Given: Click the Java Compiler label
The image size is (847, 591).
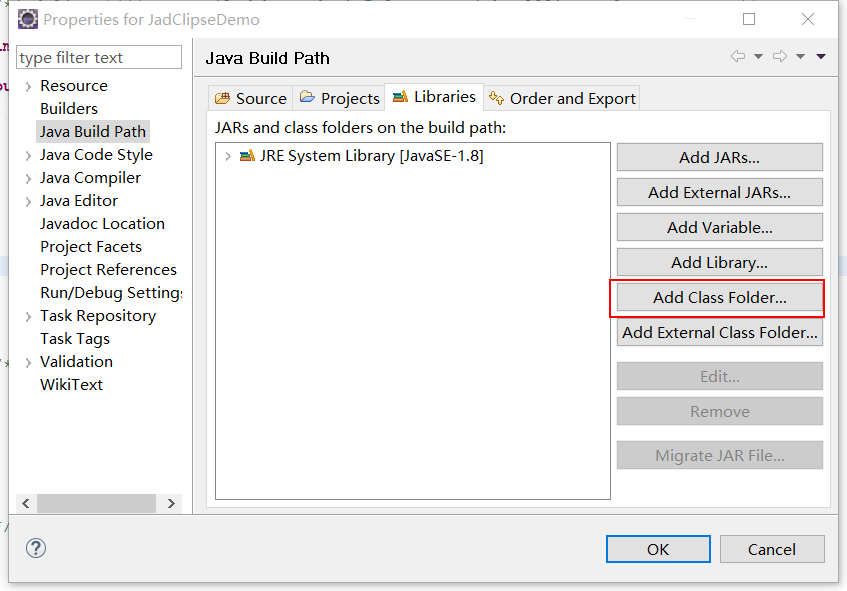Looking at the screenshot, I should tap(90, 178).
